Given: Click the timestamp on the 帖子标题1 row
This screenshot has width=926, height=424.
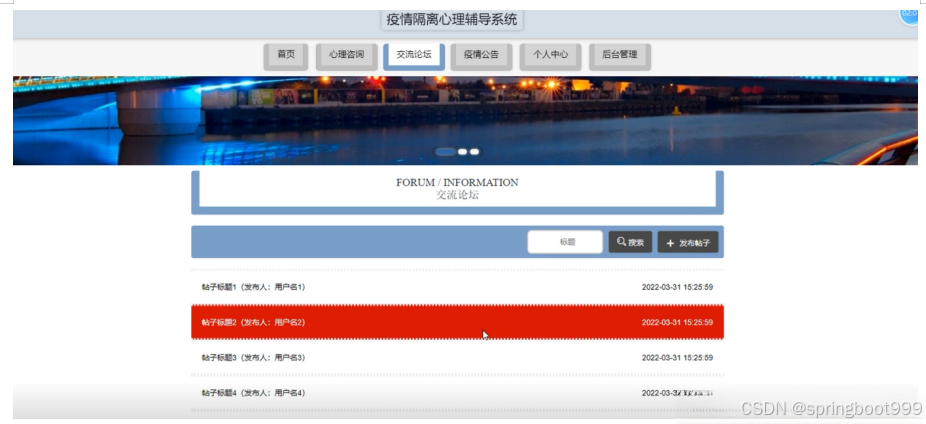Looking at the screenshot, I should (677, 287).
